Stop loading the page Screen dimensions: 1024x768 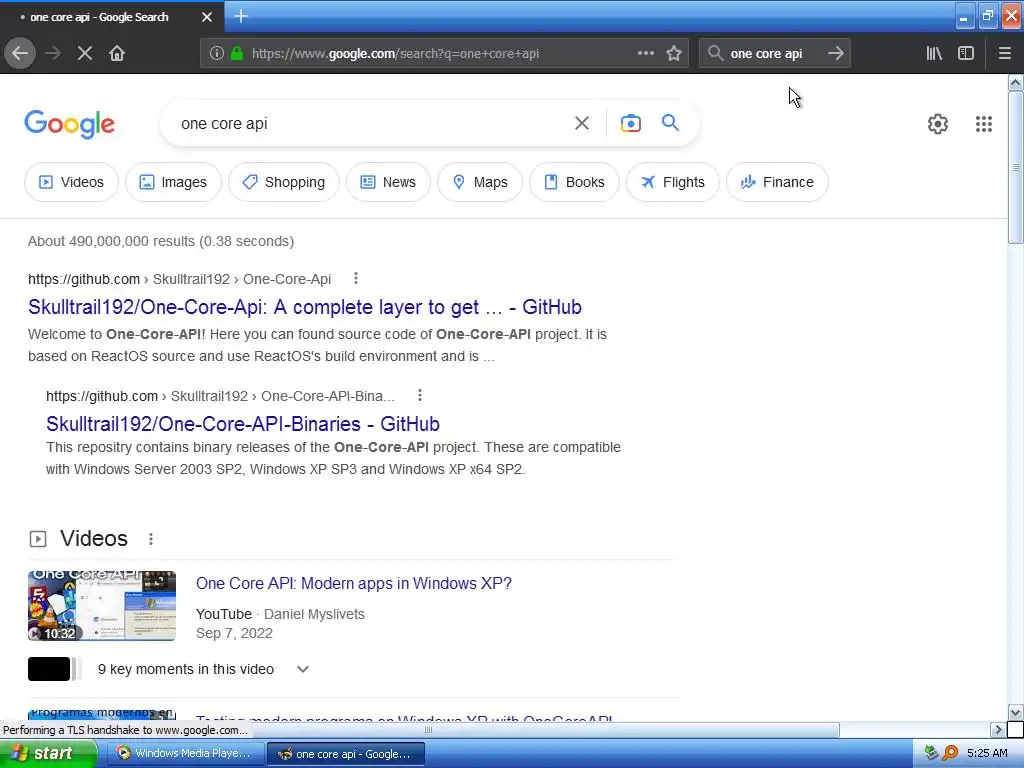point(85,53)
